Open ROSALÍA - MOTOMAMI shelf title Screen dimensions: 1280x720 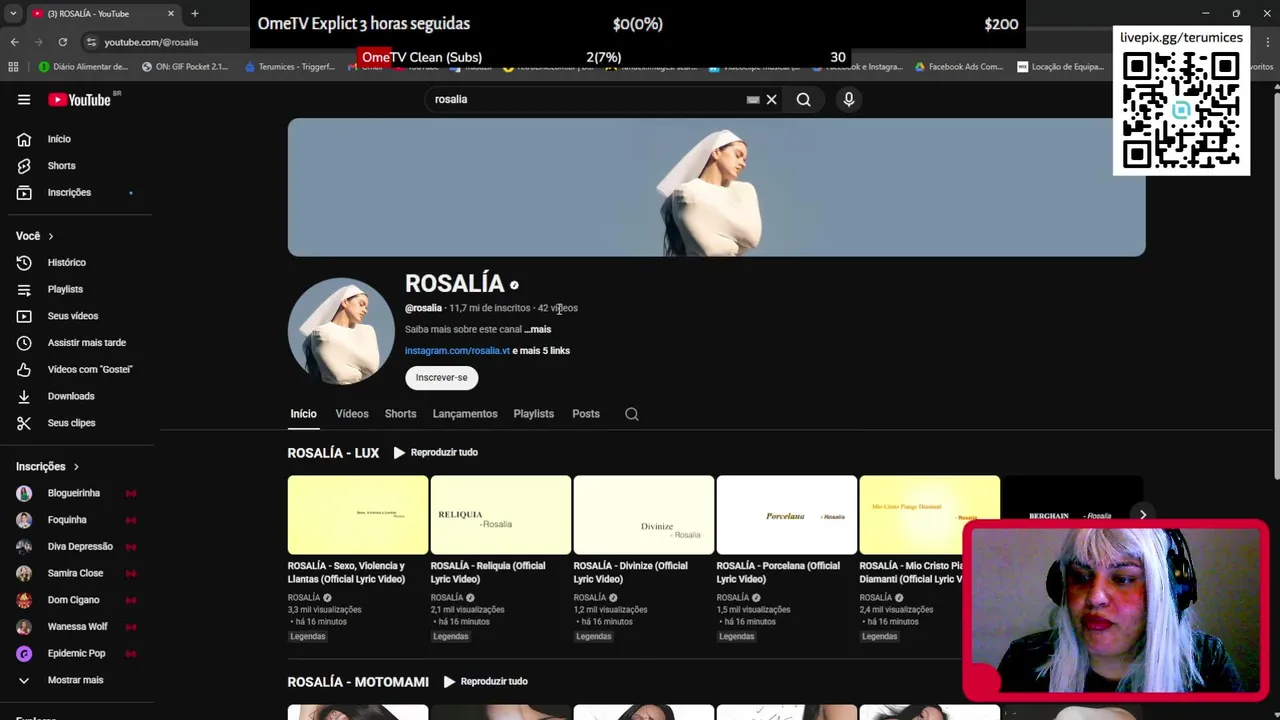point(358,682)
